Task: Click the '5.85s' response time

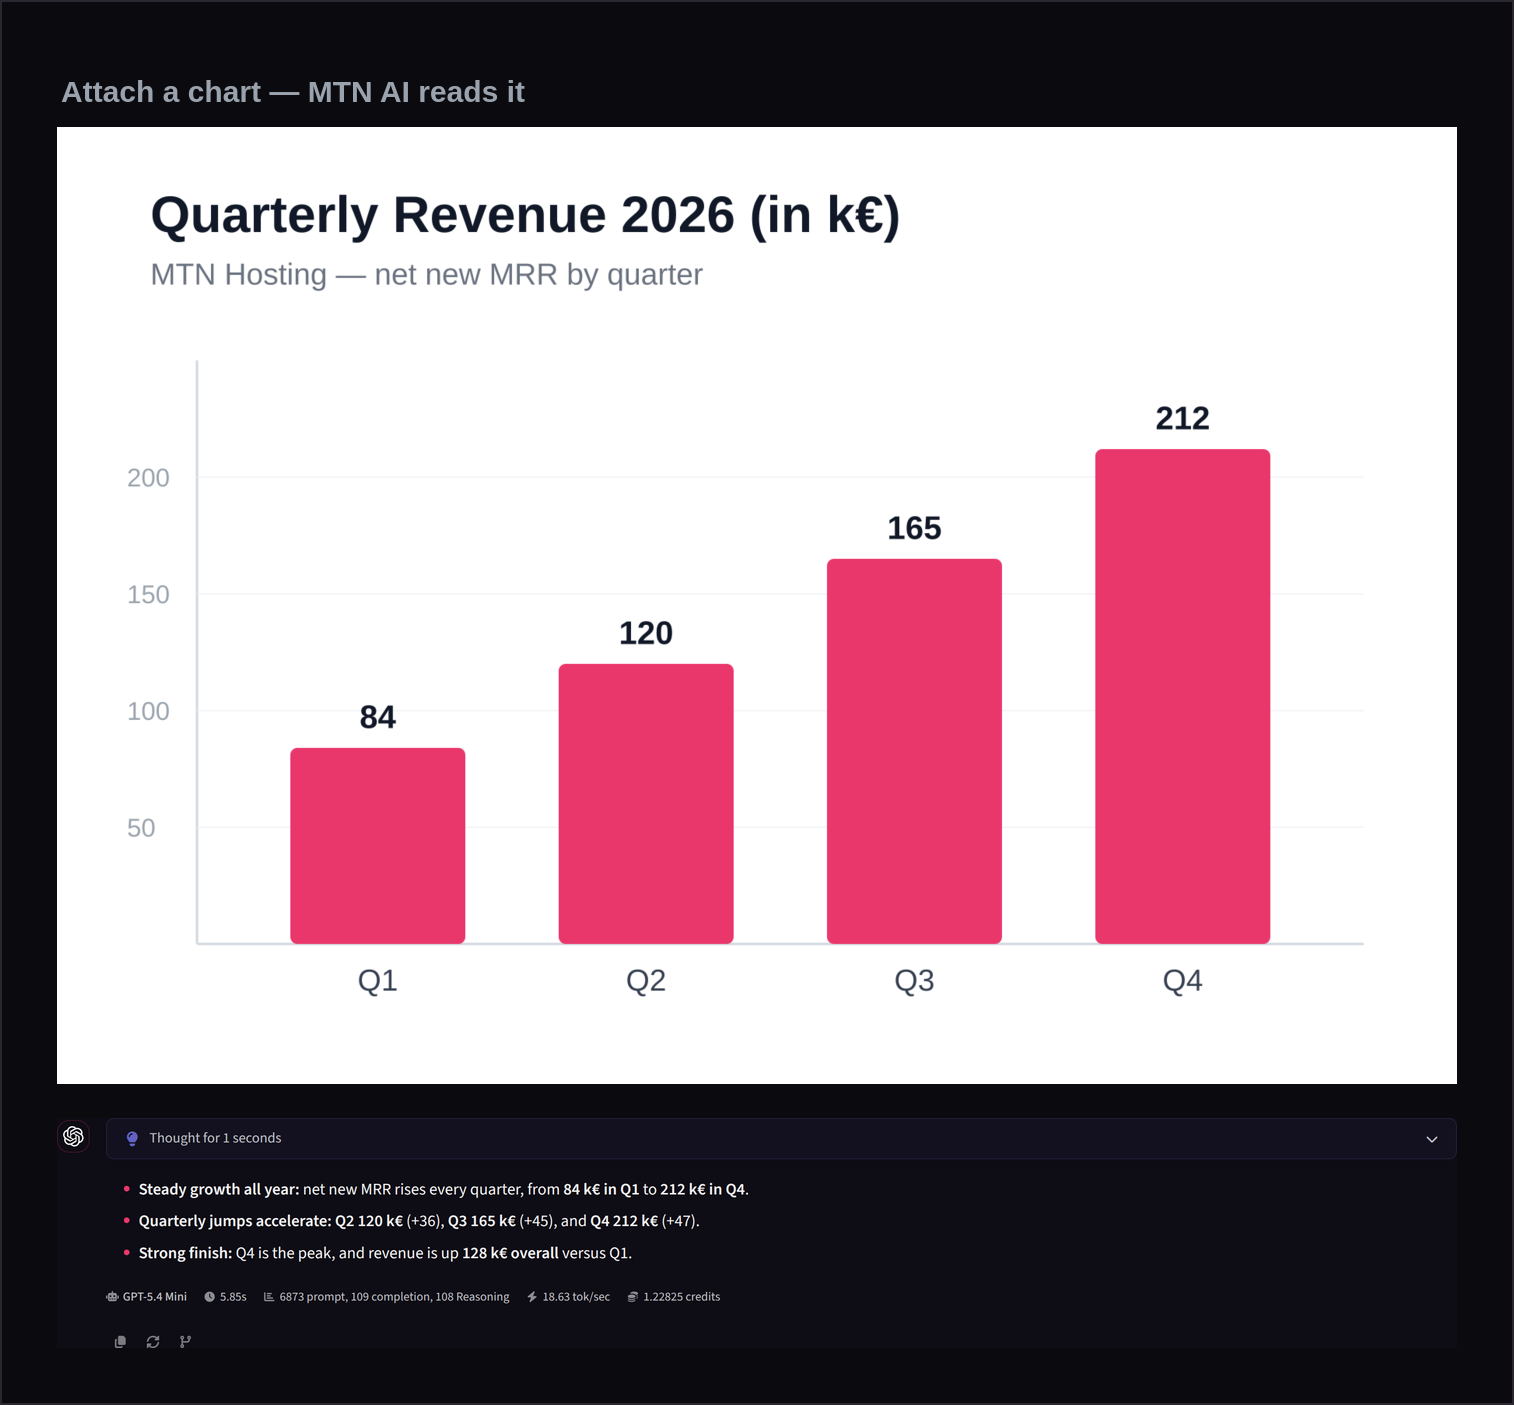Action: click(x=233, y=1297)
